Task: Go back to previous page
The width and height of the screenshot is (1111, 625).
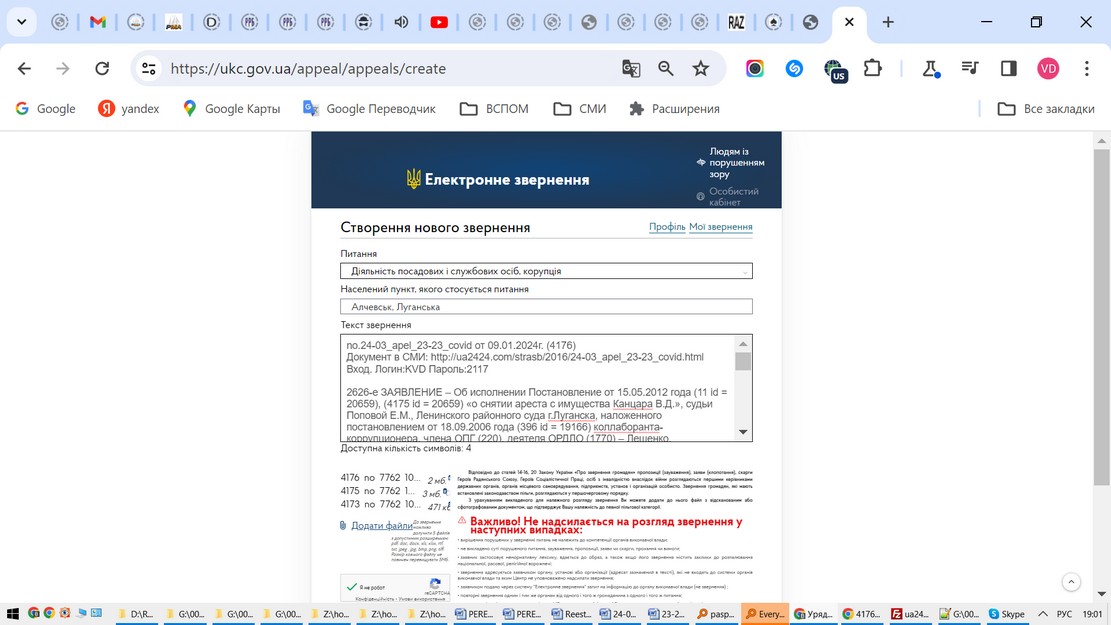Action: tap(24, 69)
